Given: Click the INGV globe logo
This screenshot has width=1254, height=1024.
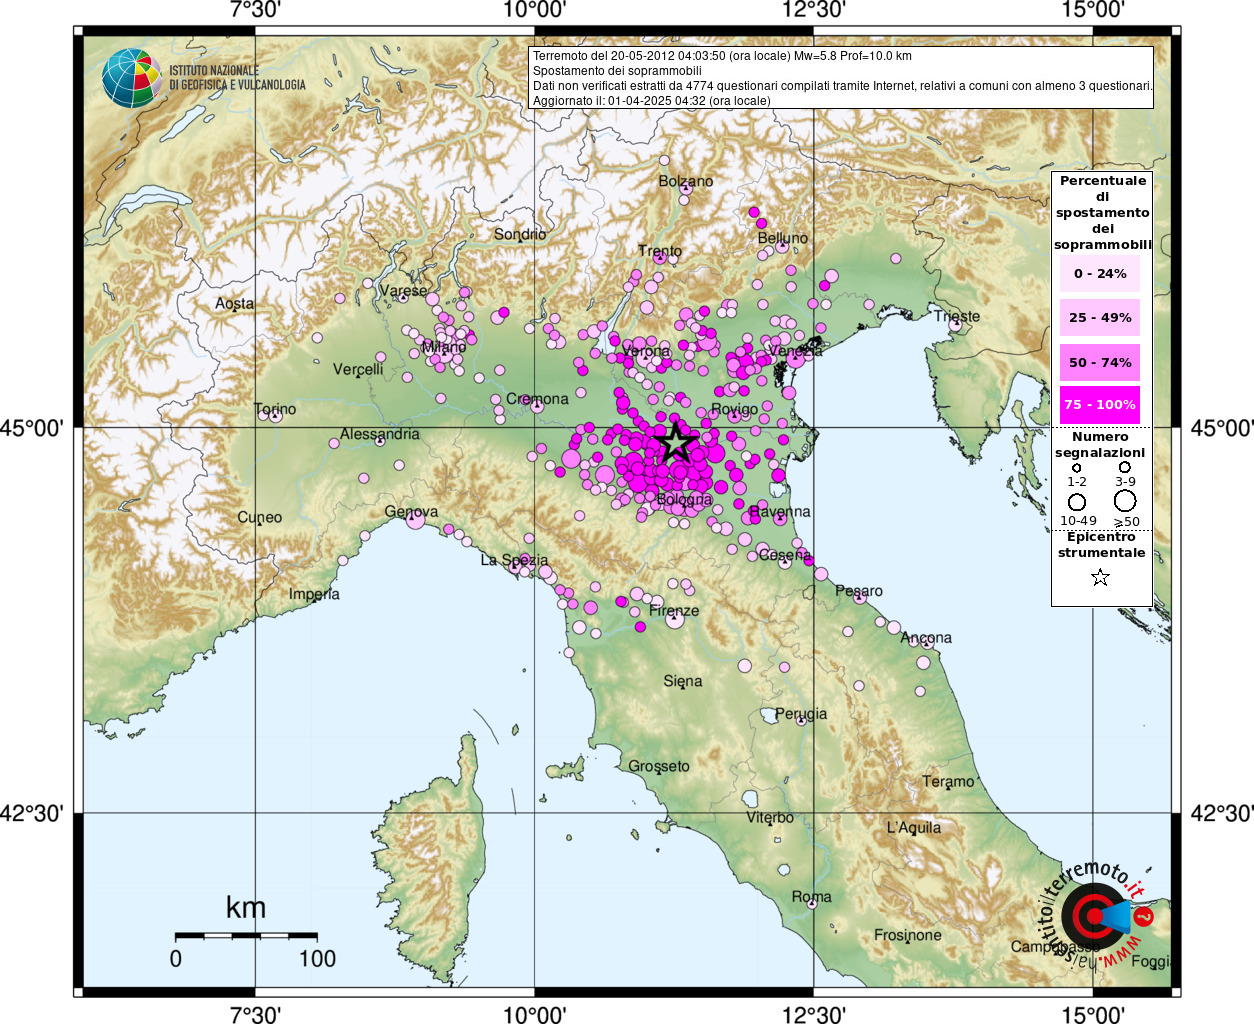Looking at the screenshot, I should (131, 78).
